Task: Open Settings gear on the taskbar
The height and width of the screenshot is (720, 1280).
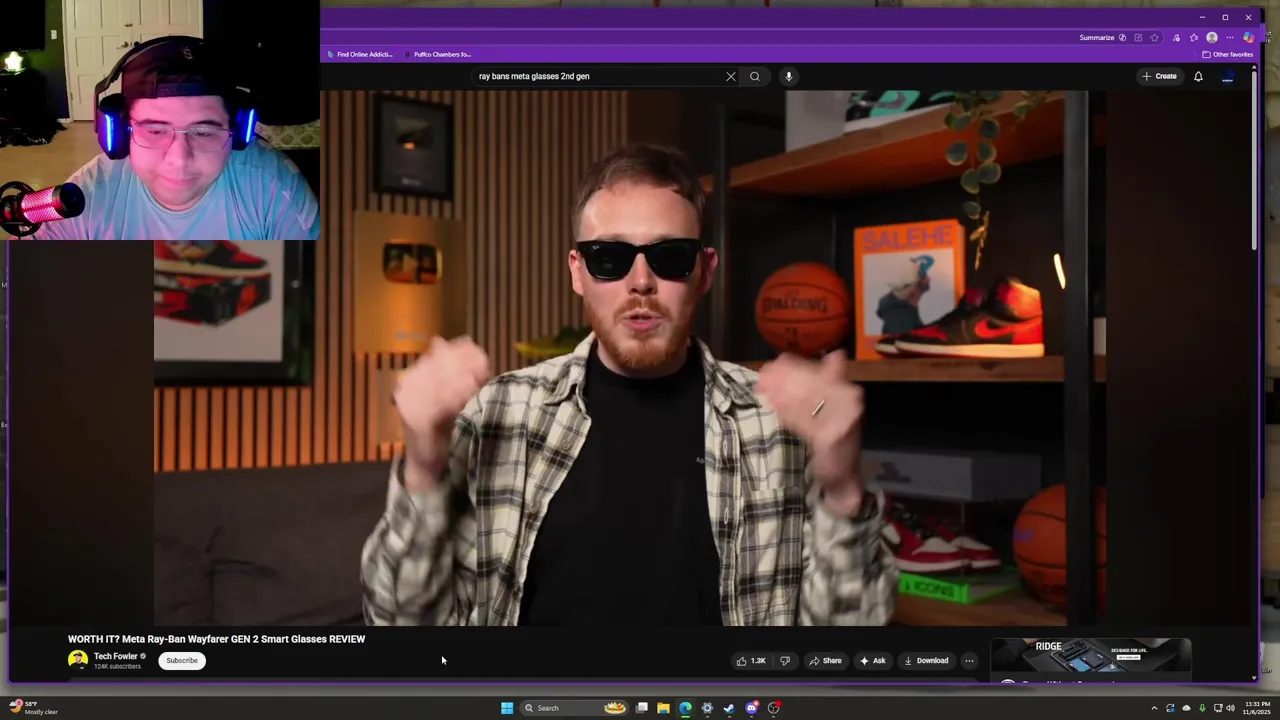Action: coord(707,708)
